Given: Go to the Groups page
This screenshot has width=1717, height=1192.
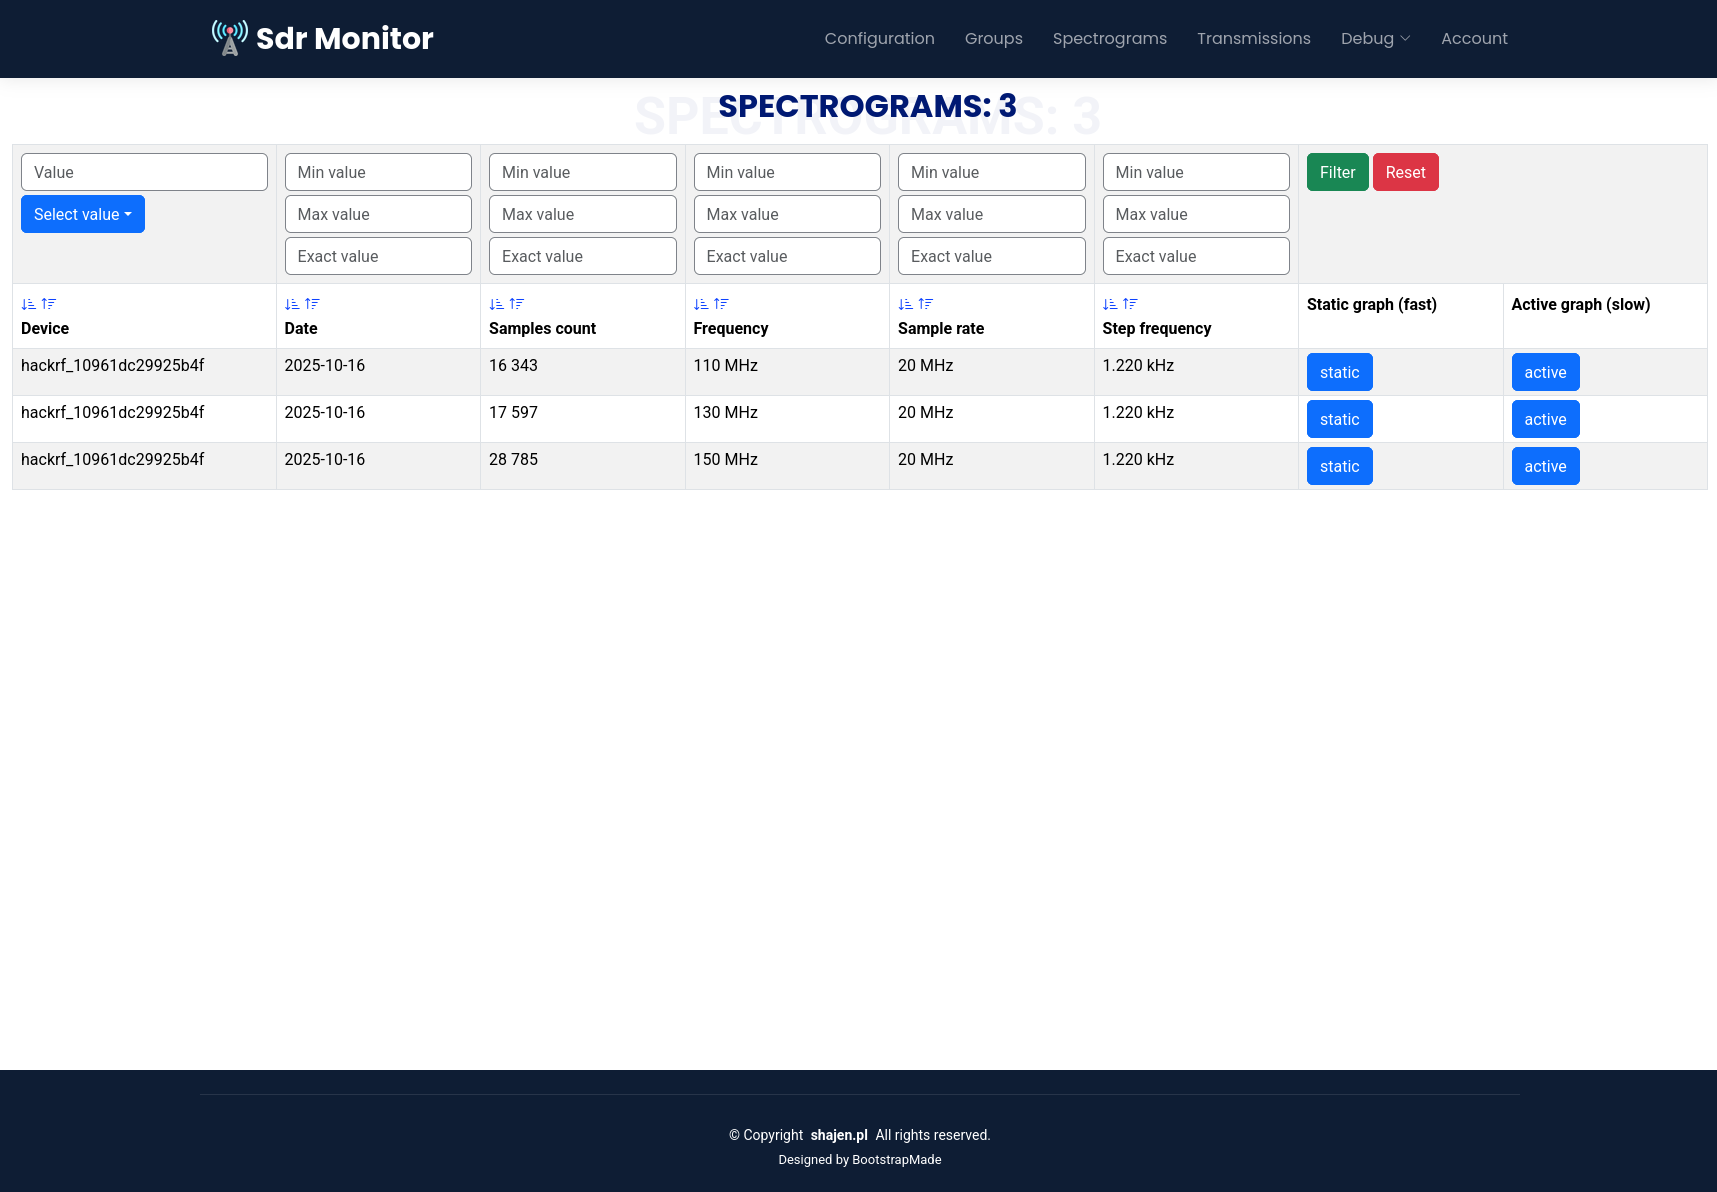Looking at the screenshot, I should point(993,38).
